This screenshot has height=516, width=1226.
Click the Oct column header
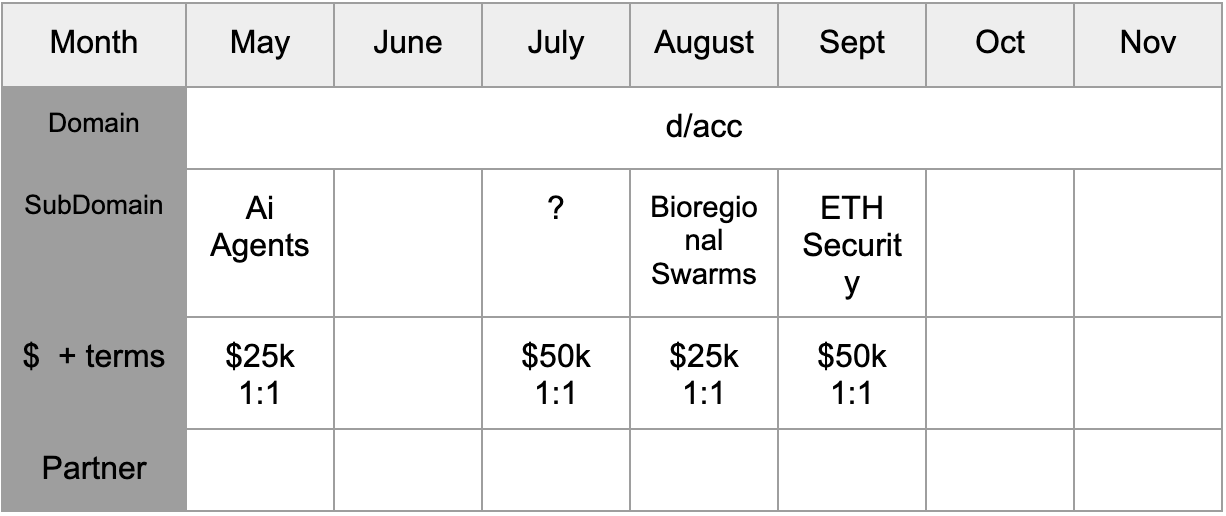[999, 43]
